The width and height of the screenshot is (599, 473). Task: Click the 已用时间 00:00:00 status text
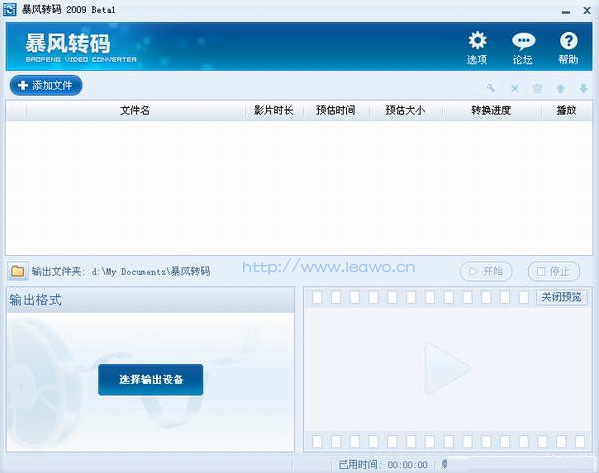click(383, 465)
